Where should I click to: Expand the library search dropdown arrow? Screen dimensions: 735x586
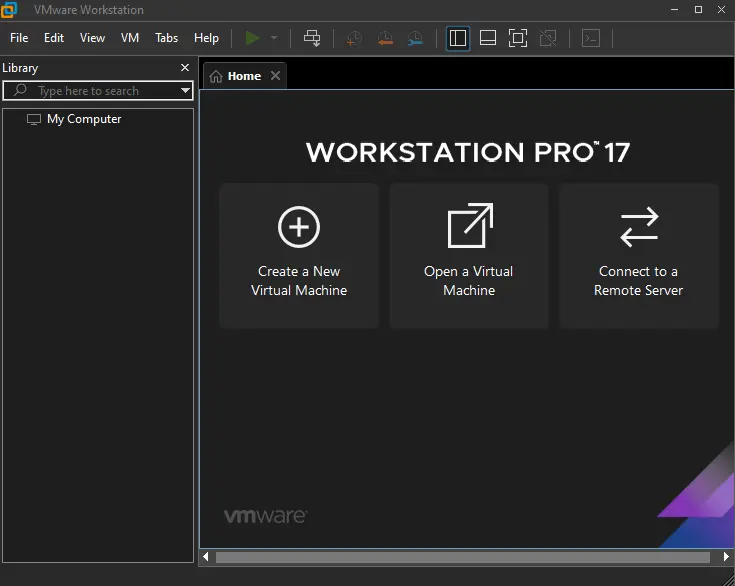tap(186, 90)
